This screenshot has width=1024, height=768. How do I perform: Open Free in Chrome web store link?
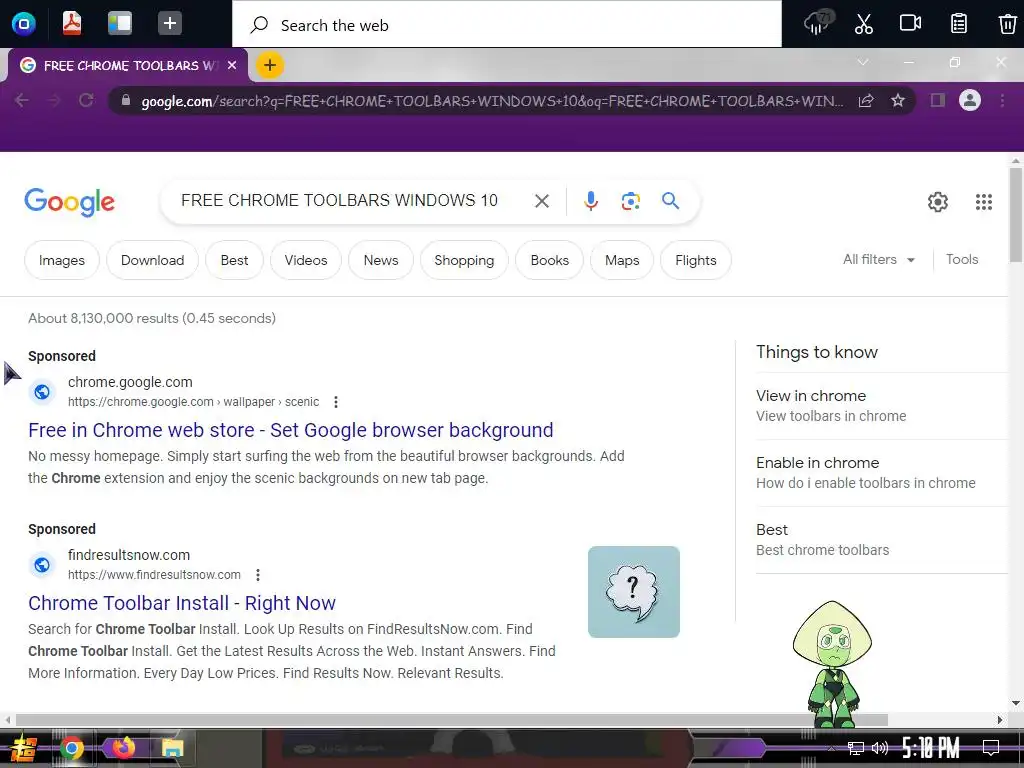coord(291,430)
